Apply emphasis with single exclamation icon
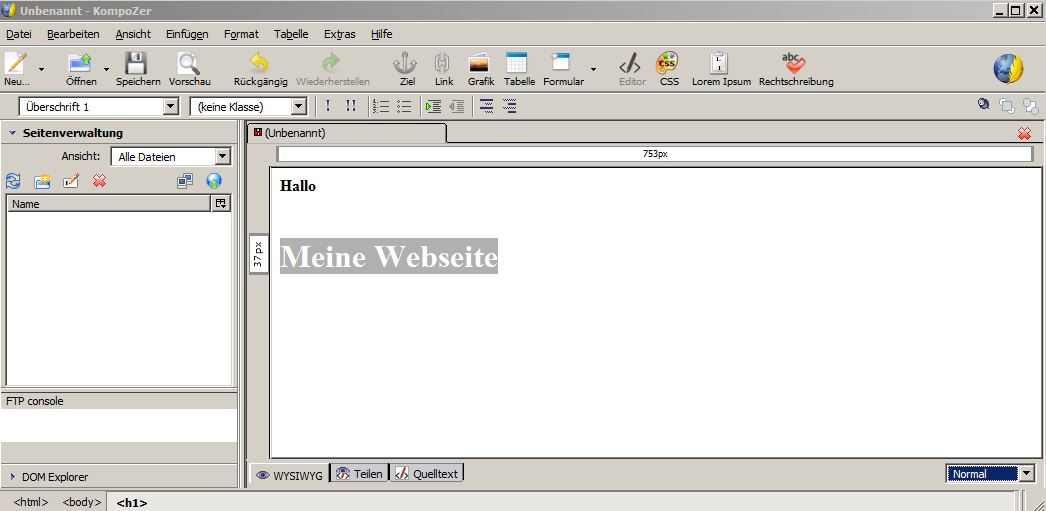 coord(328,106)
